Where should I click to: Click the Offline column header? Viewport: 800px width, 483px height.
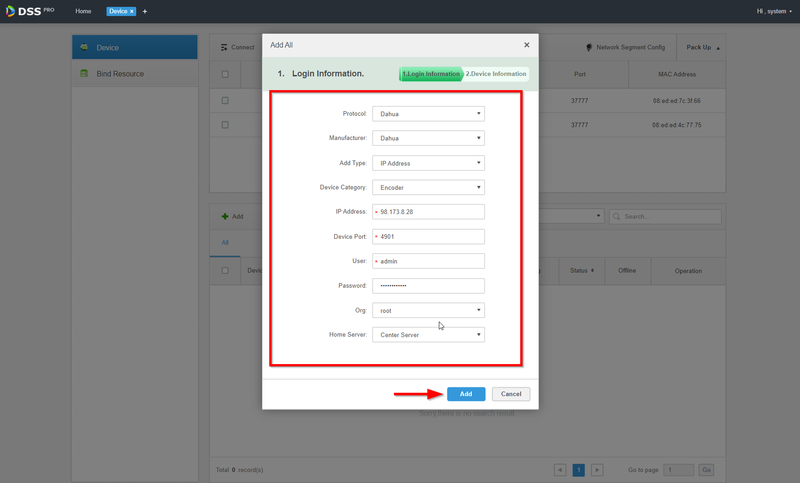(627, 271)
